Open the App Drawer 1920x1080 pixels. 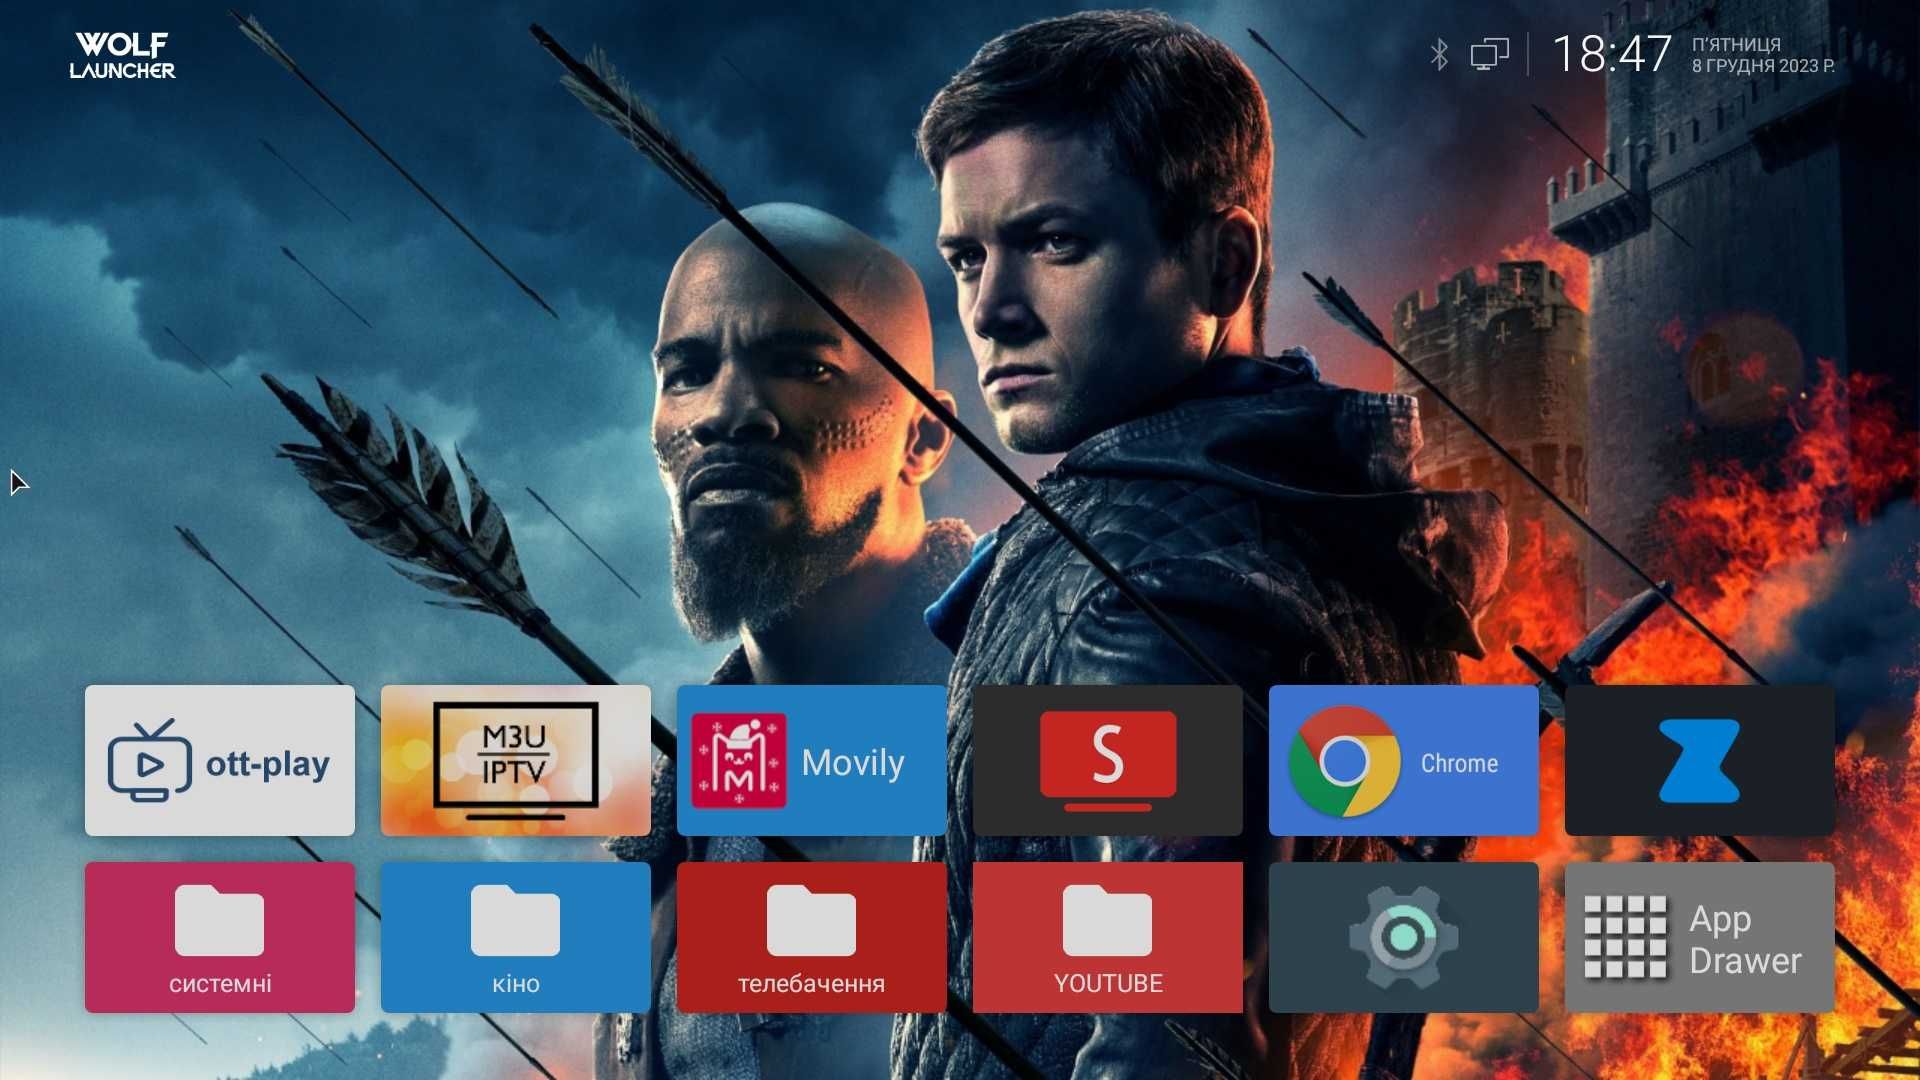click(x=1700, y=937)
